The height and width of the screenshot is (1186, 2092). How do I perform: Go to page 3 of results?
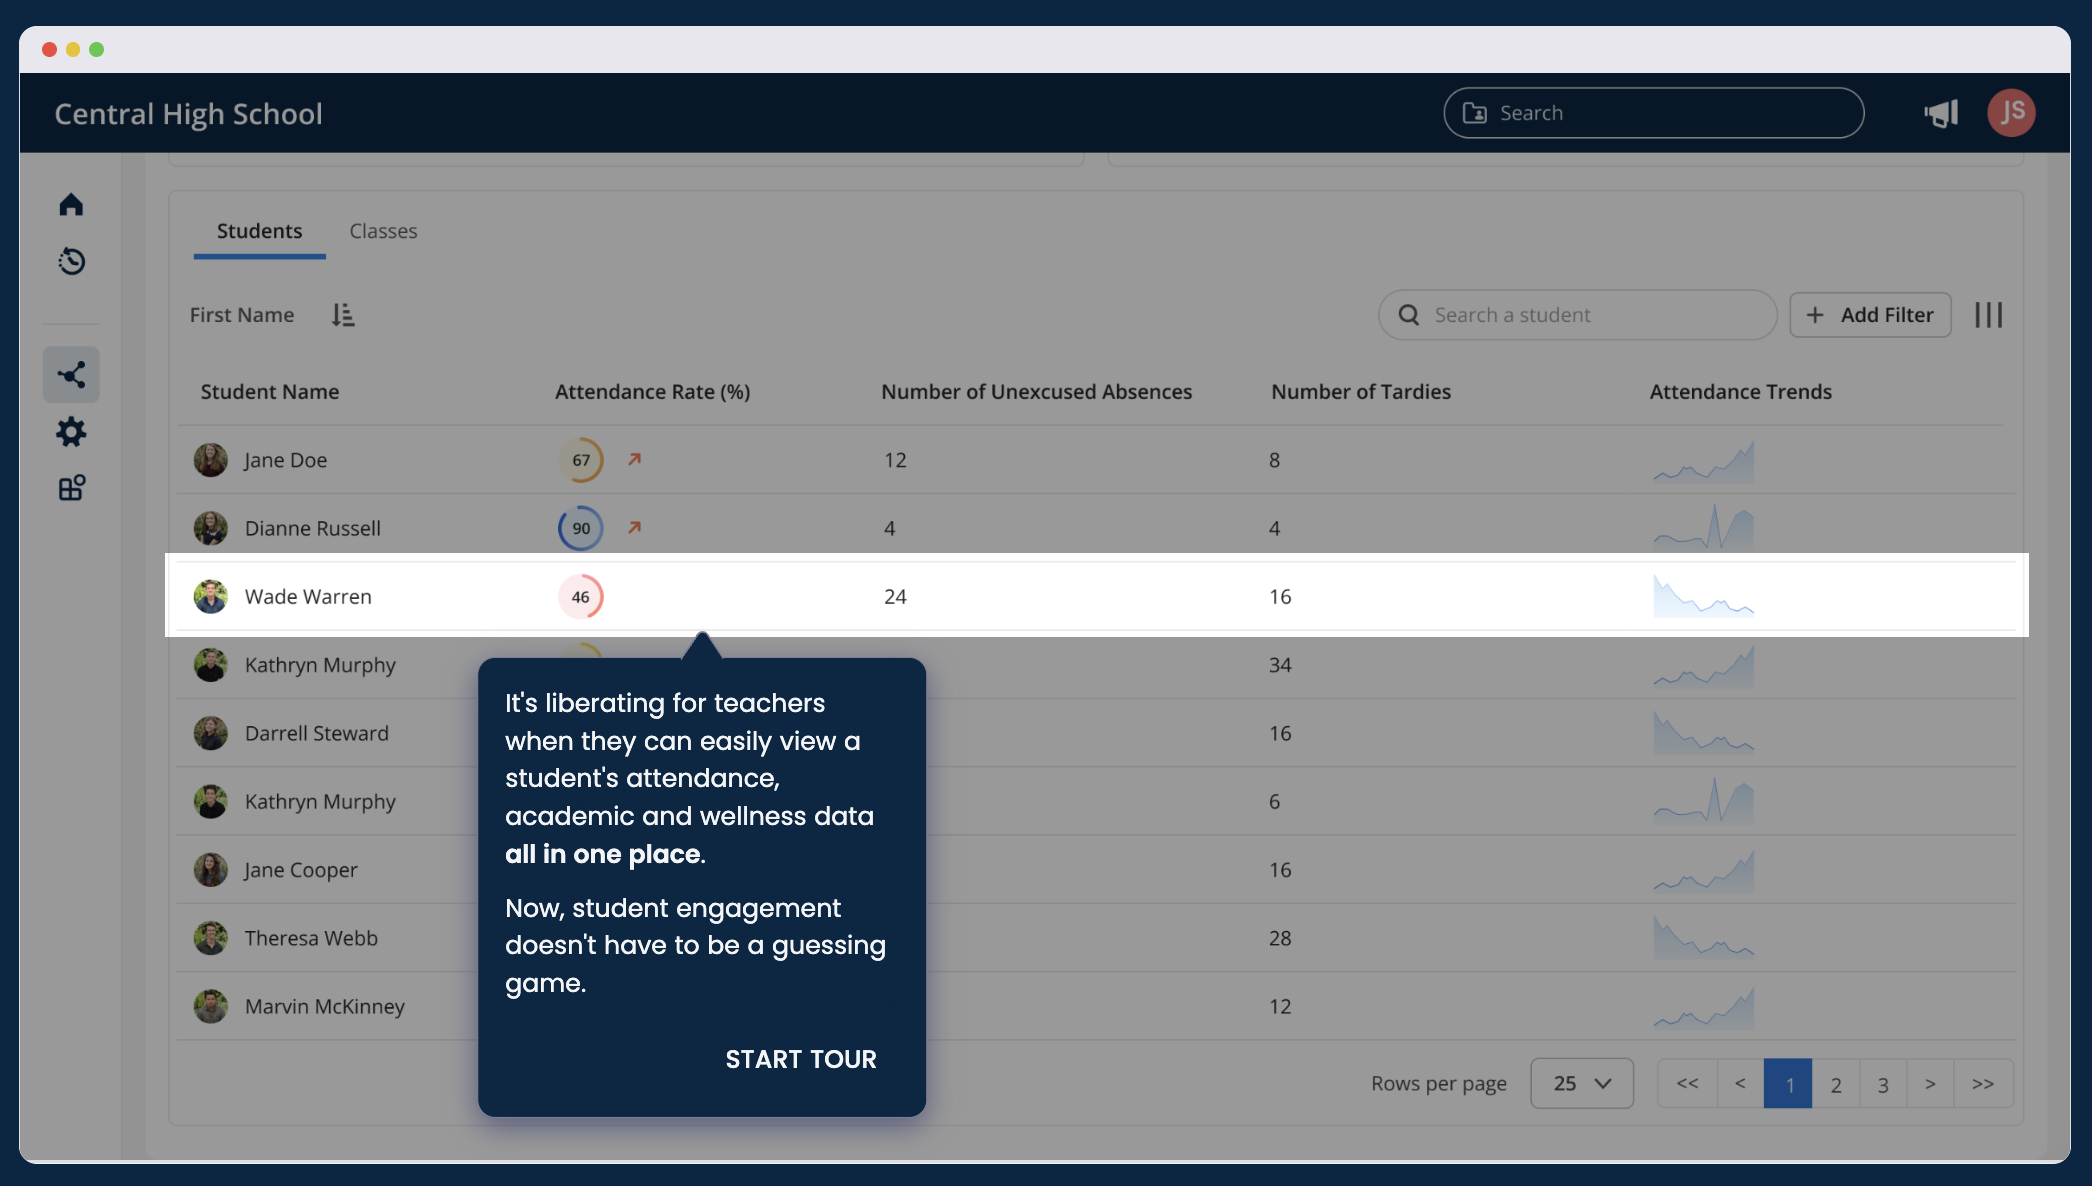pos(1883,1083)
